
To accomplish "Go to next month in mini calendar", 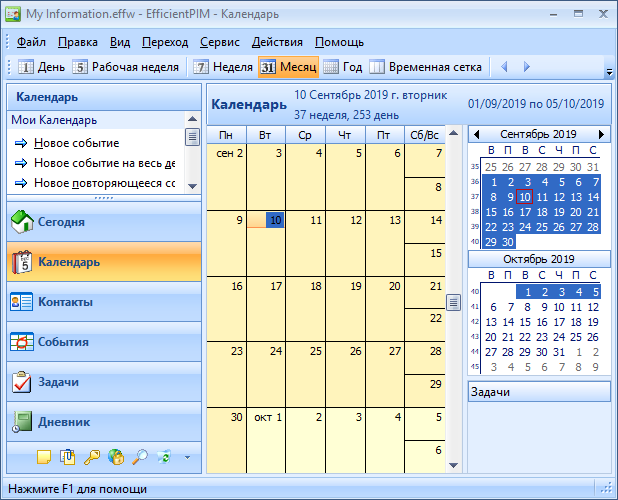I will (601, 134).
